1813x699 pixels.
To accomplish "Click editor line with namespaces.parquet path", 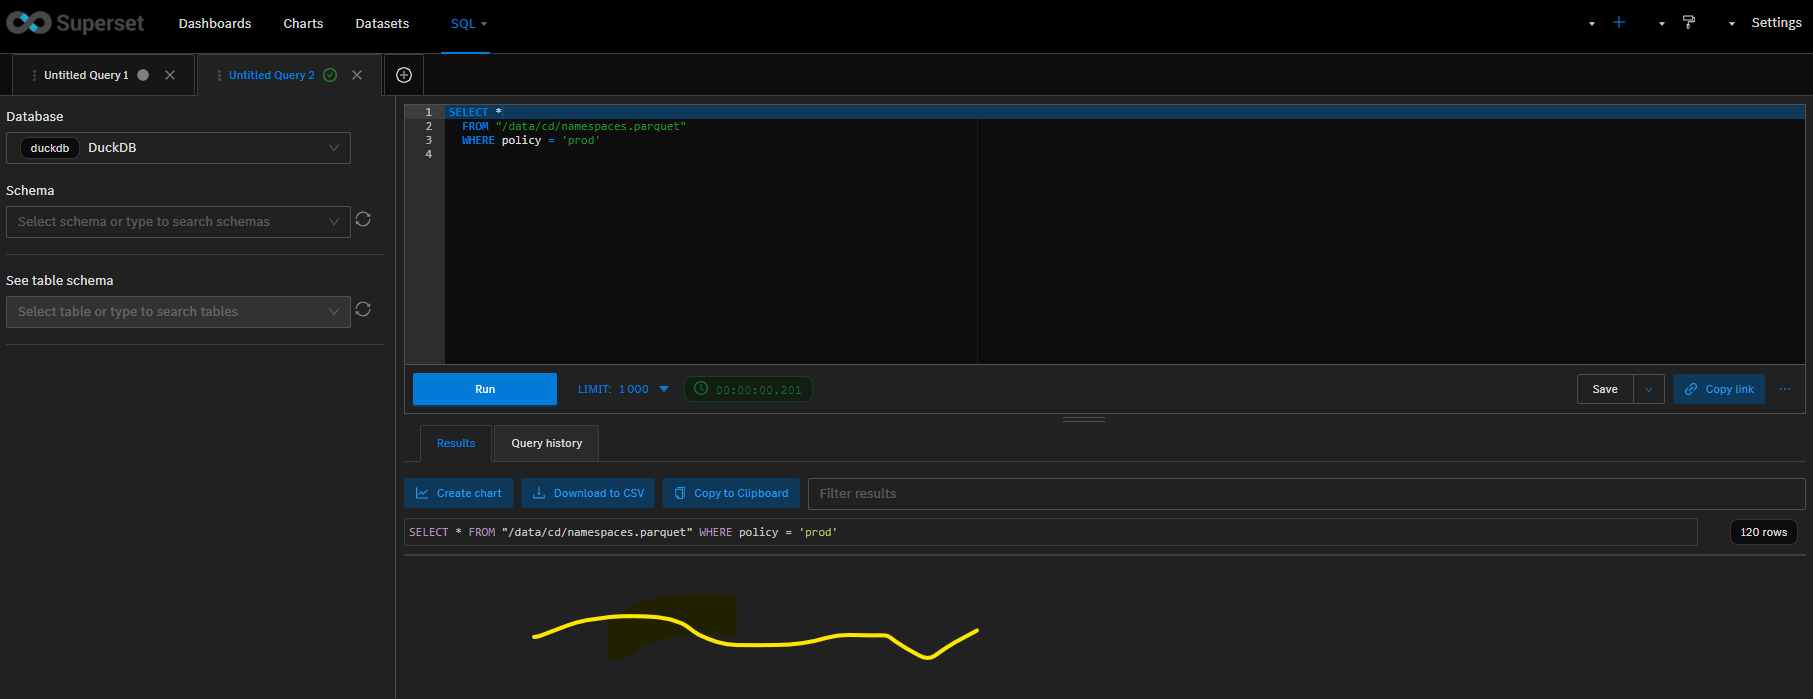I will coord(574,126).
